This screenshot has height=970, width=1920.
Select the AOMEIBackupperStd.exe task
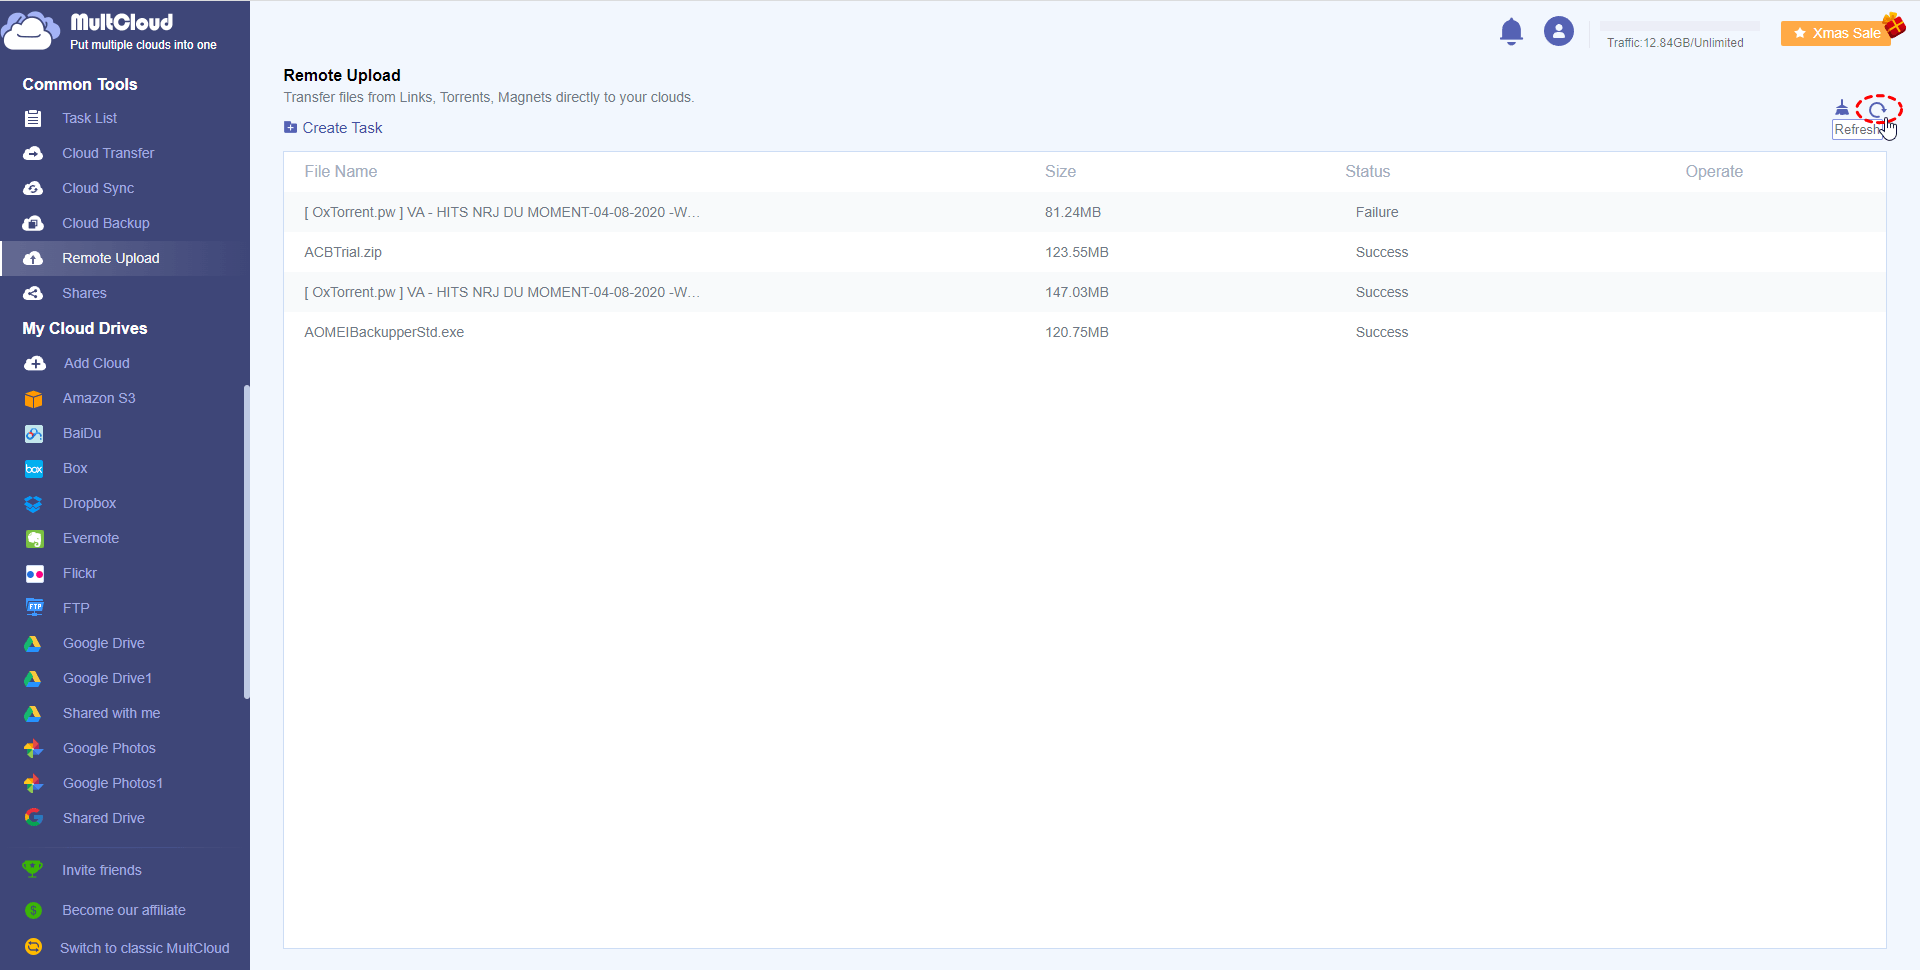[x=1084, y=332]
